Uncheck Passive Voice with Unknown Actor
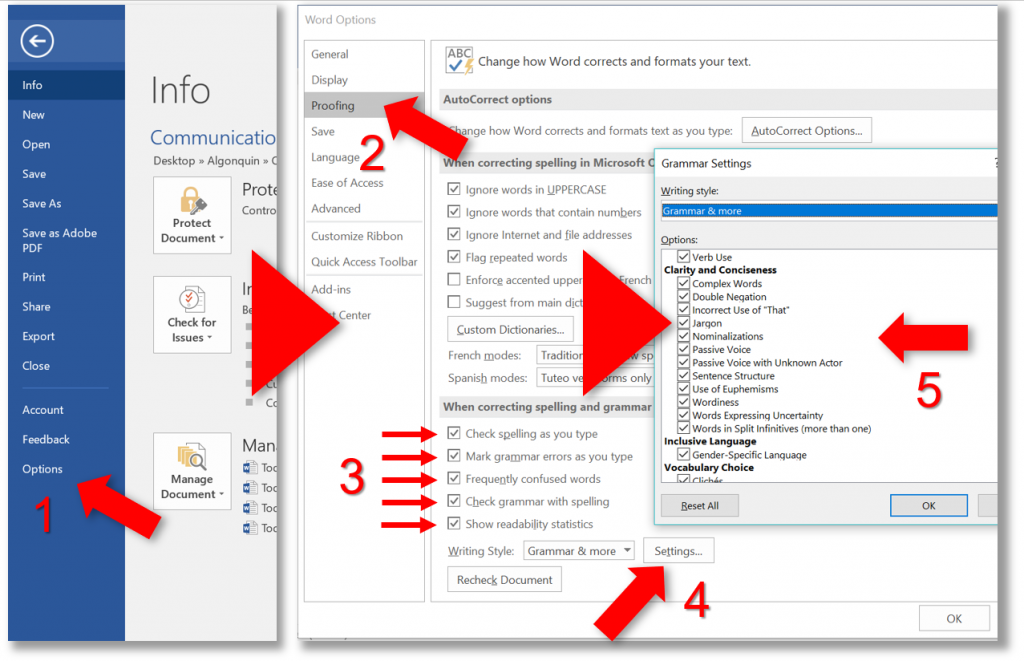Image resolution: width=1024 pixels, height=661 pixels. click(x=684, y=362)
